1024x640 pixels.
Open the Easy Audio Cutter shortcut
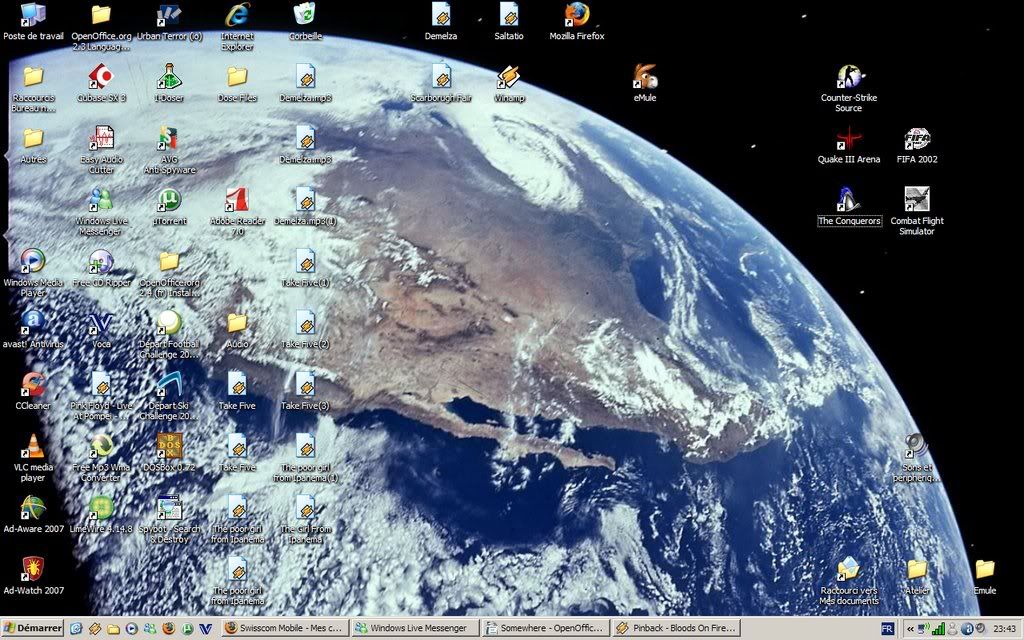pyautogui.click(x=101, y=140)
